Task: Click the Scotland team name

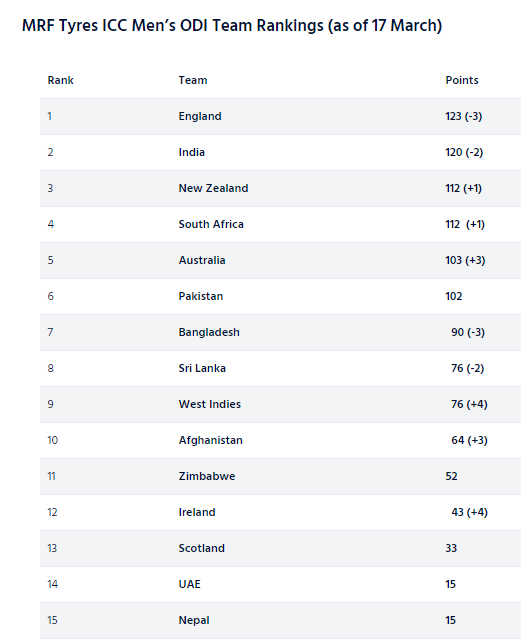Action: [x=202, y=549]
